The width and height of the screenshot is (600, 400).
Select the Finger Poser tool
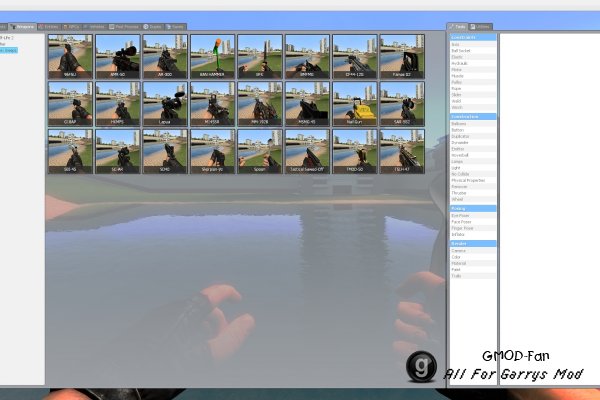point(473,228)
